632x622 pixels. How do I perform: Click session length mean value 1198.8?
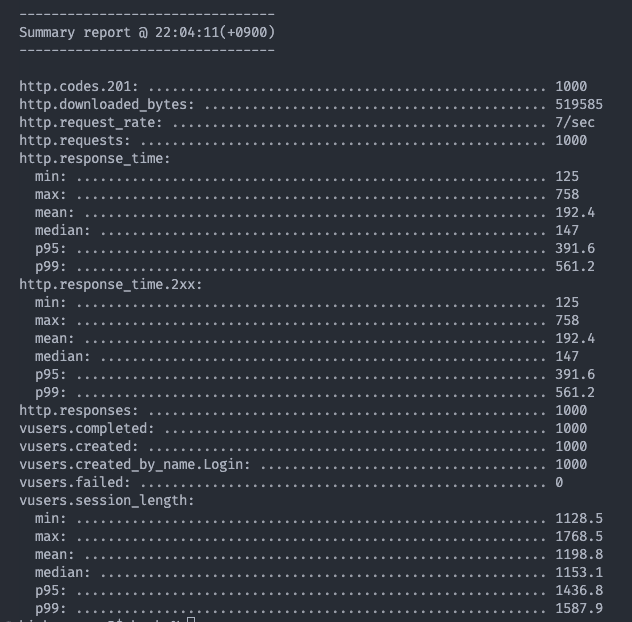(x=578, y=554)
